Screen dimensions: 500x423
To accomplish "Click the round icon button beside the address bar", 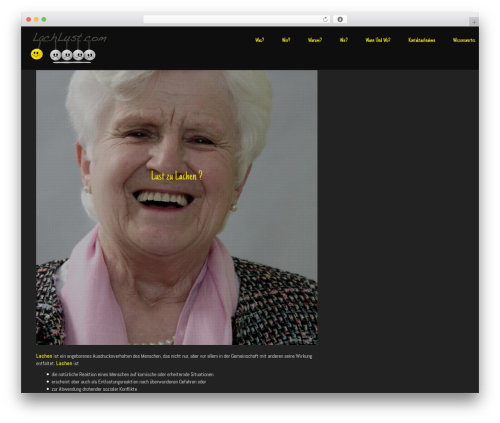I will [340, 20].
